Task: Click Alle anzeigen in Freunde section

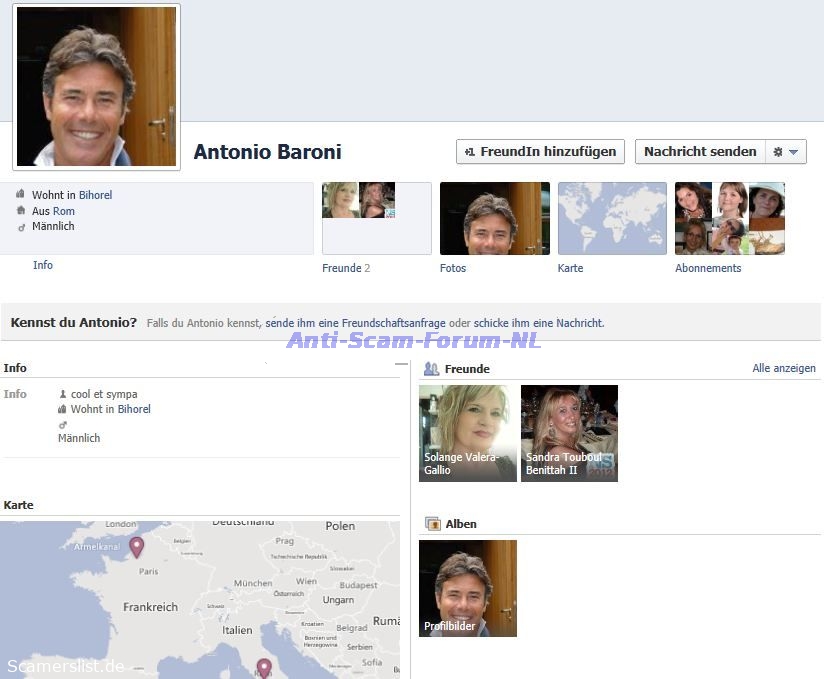Action: (784, 368)
